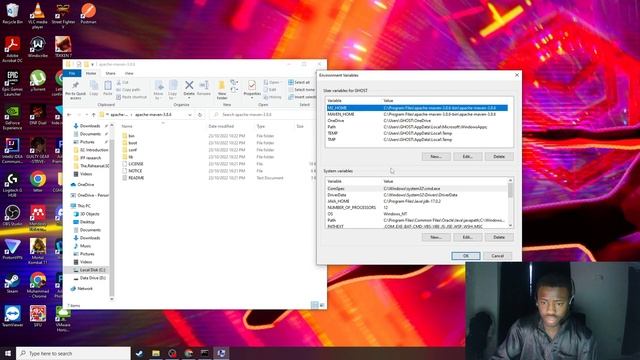The image size is (640, 360).
Task: Open OBS Studio desktop shortcut
Action: tap(12, 216)
